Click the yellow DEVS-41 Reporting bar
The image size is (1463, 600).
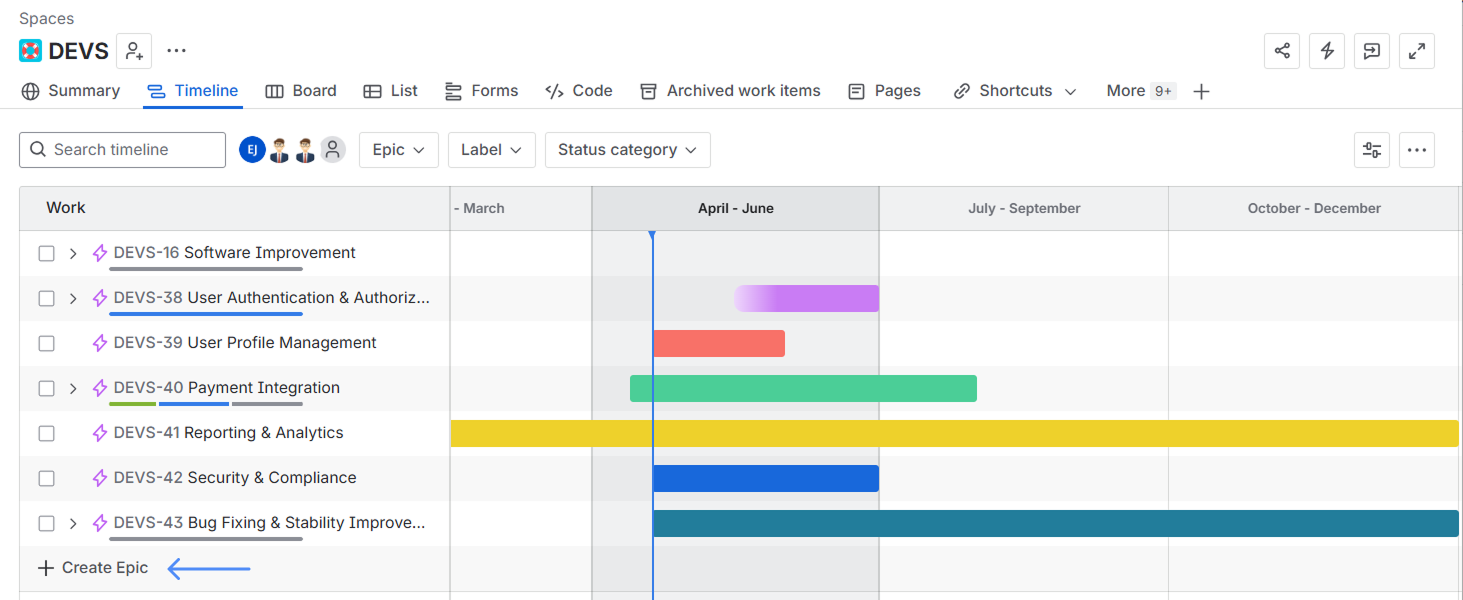[x=955, y=433]
